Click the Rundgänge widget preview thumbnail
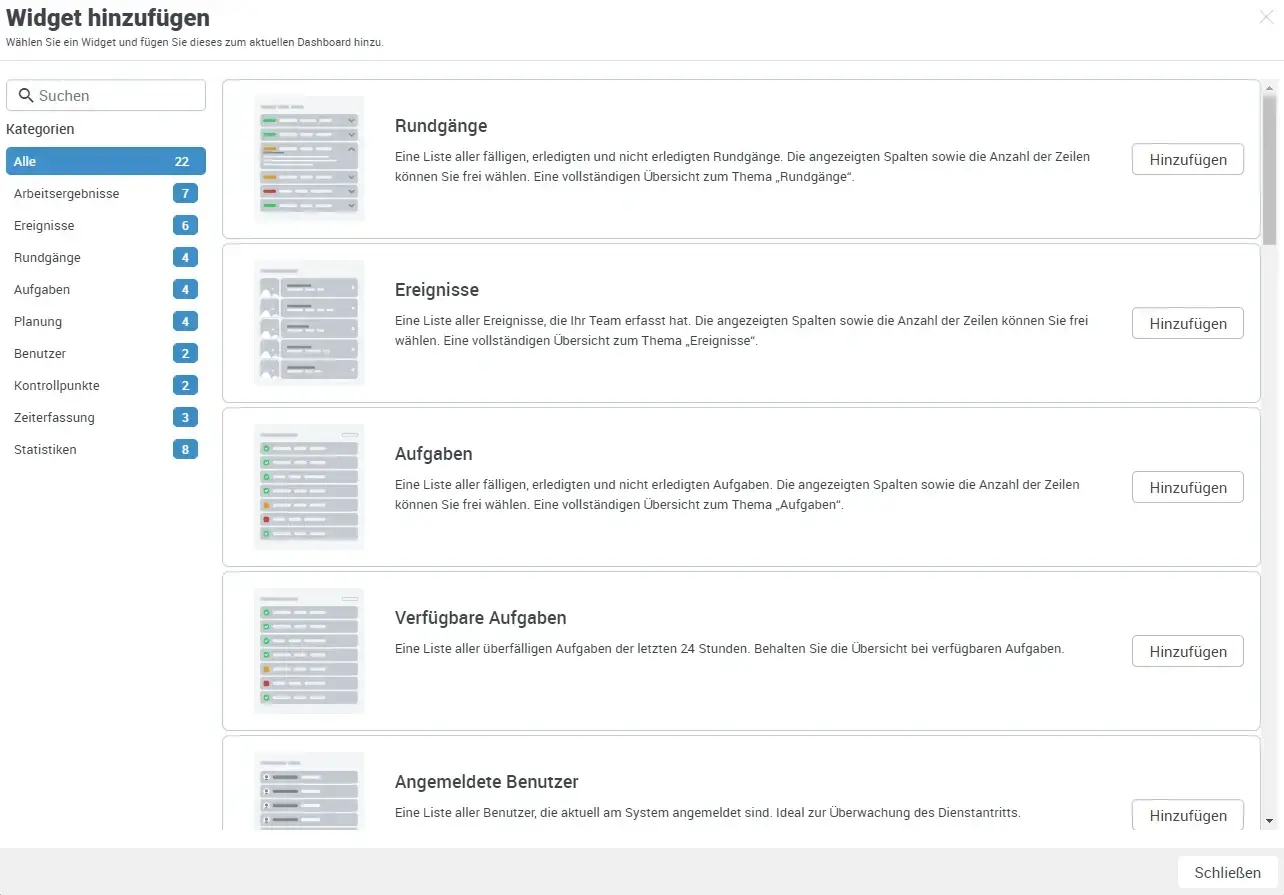Viewport: 1284px width, 895px height. 309,158
